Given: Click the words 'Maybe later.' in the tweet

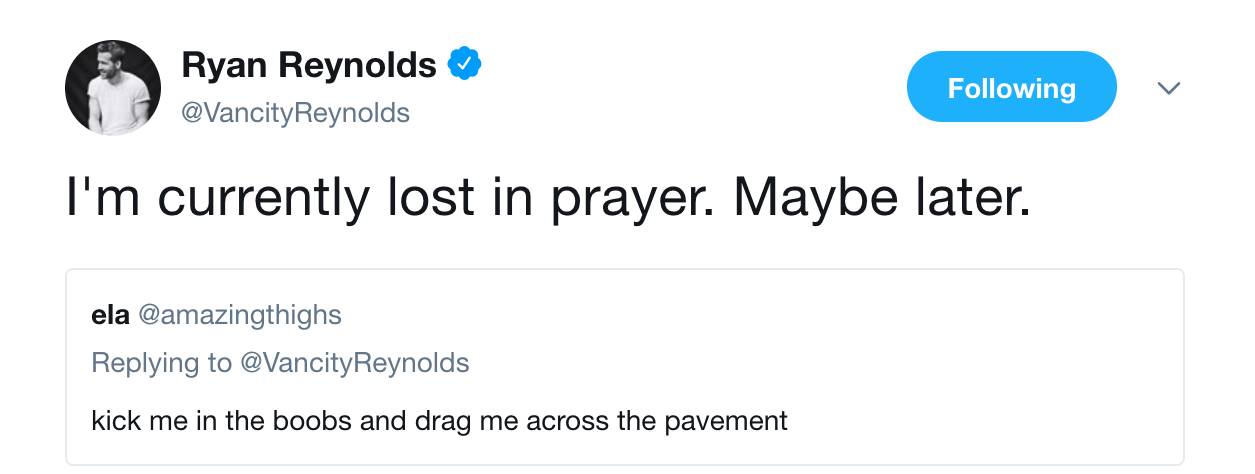Looking at the screenshot, I should point(880,199).
